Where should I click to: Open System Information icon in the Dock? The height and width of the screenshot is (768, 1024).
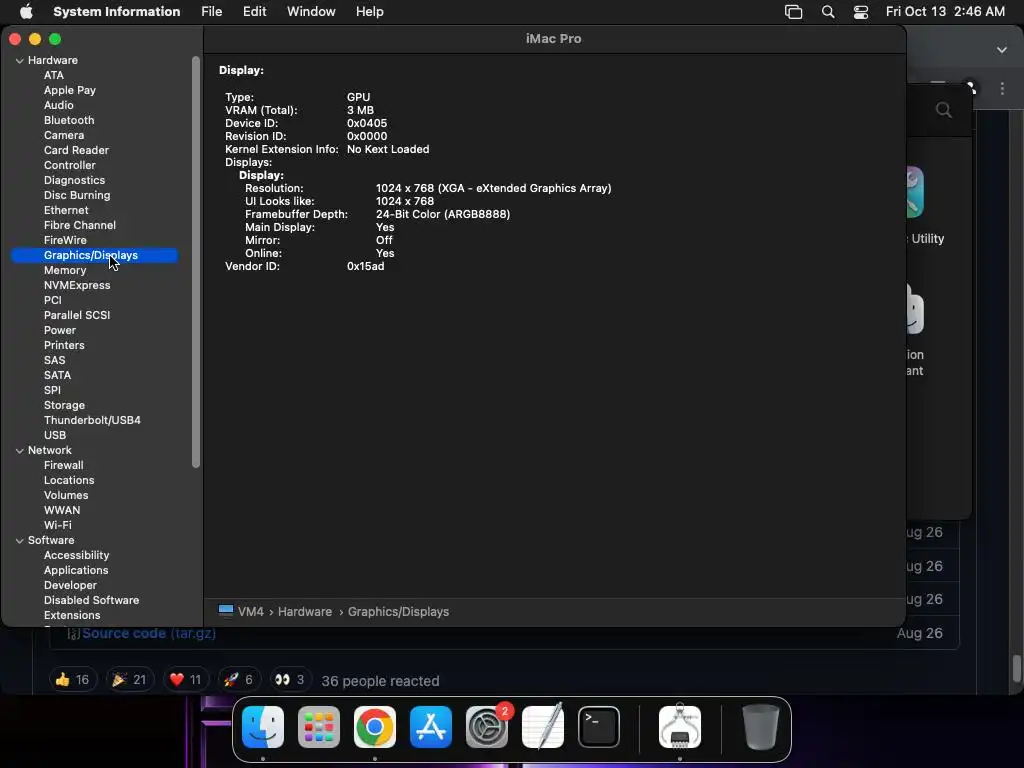tap(680, 727)
